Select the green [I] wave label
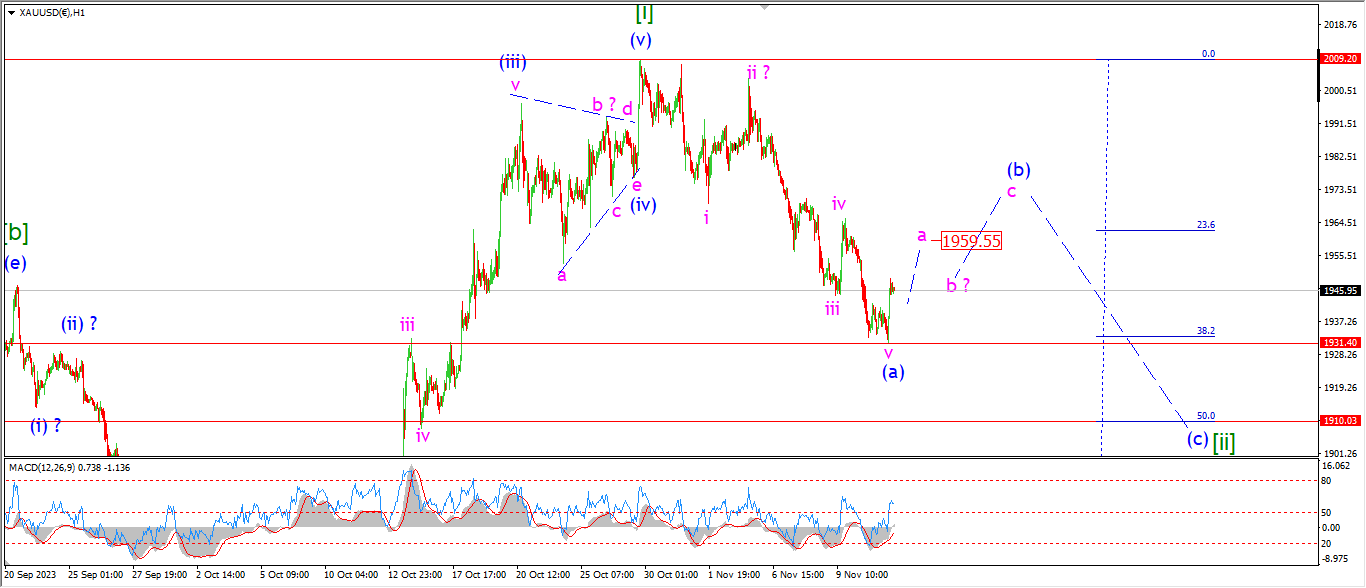 (645, 13)
